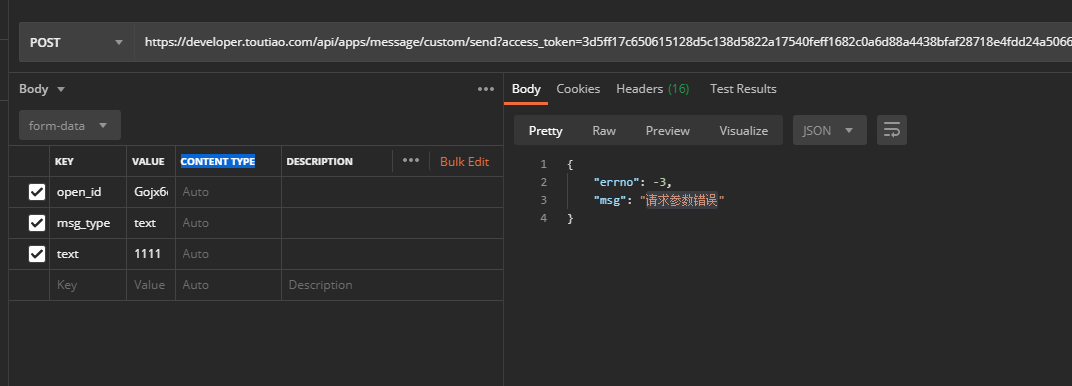
Task: Expand the request Body dropdown
Action: (x=42, y=89)
